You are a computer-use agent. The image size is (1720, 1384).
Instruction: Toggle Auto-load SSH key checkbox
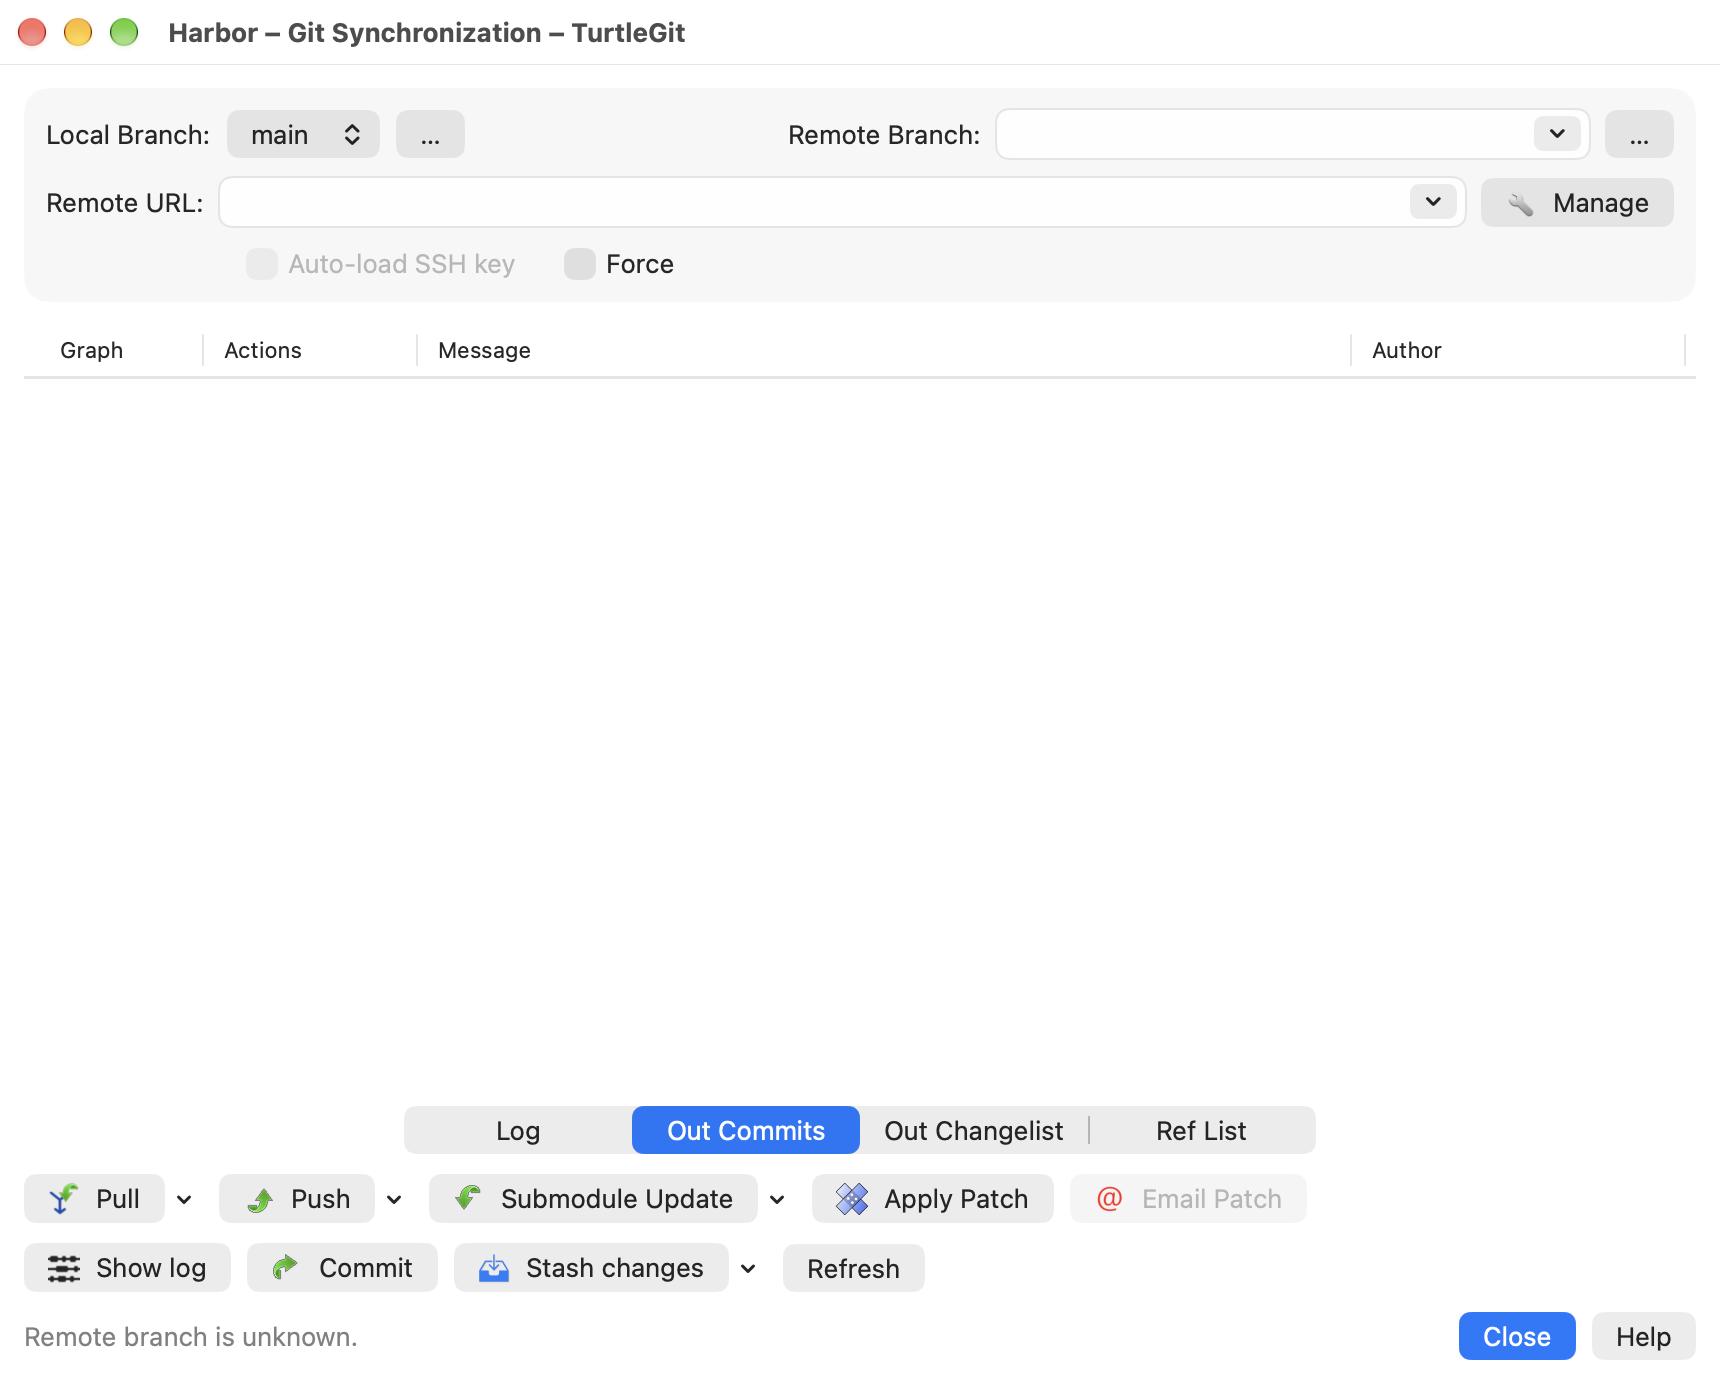tap(262, 264)
